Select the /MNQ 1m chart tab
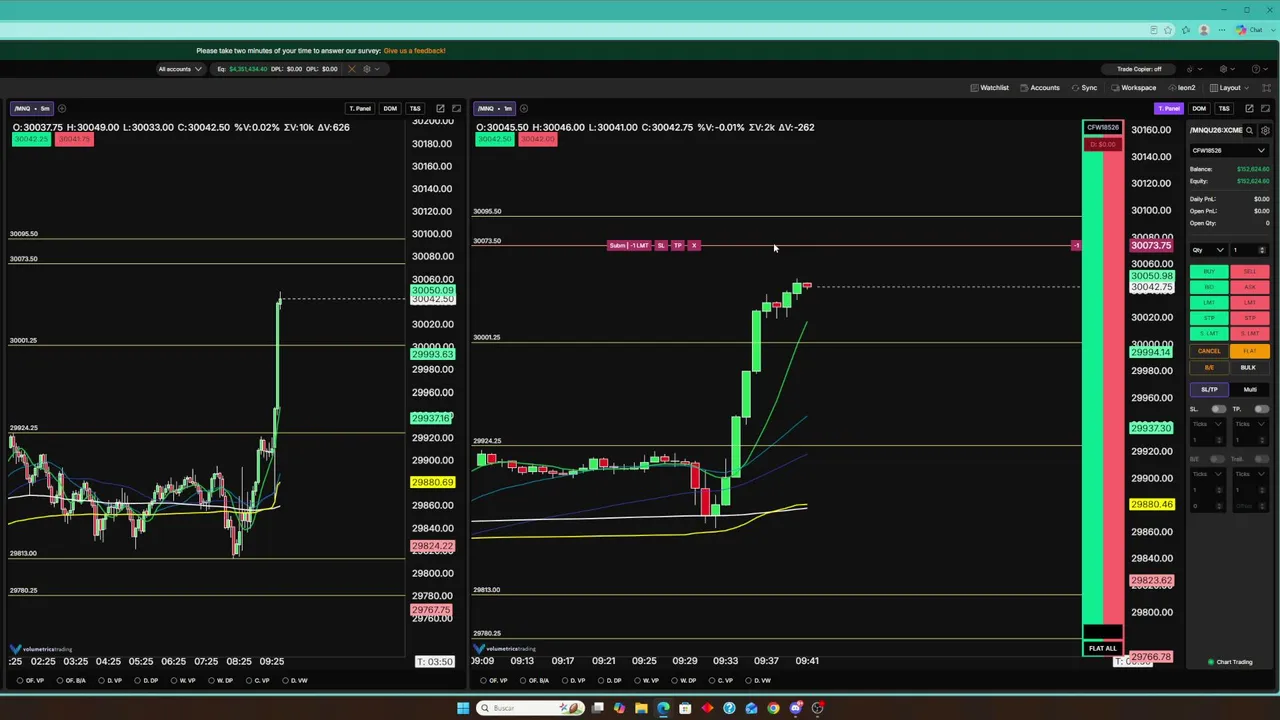Viewport: 1280px width, 720px height. (495, 108)
